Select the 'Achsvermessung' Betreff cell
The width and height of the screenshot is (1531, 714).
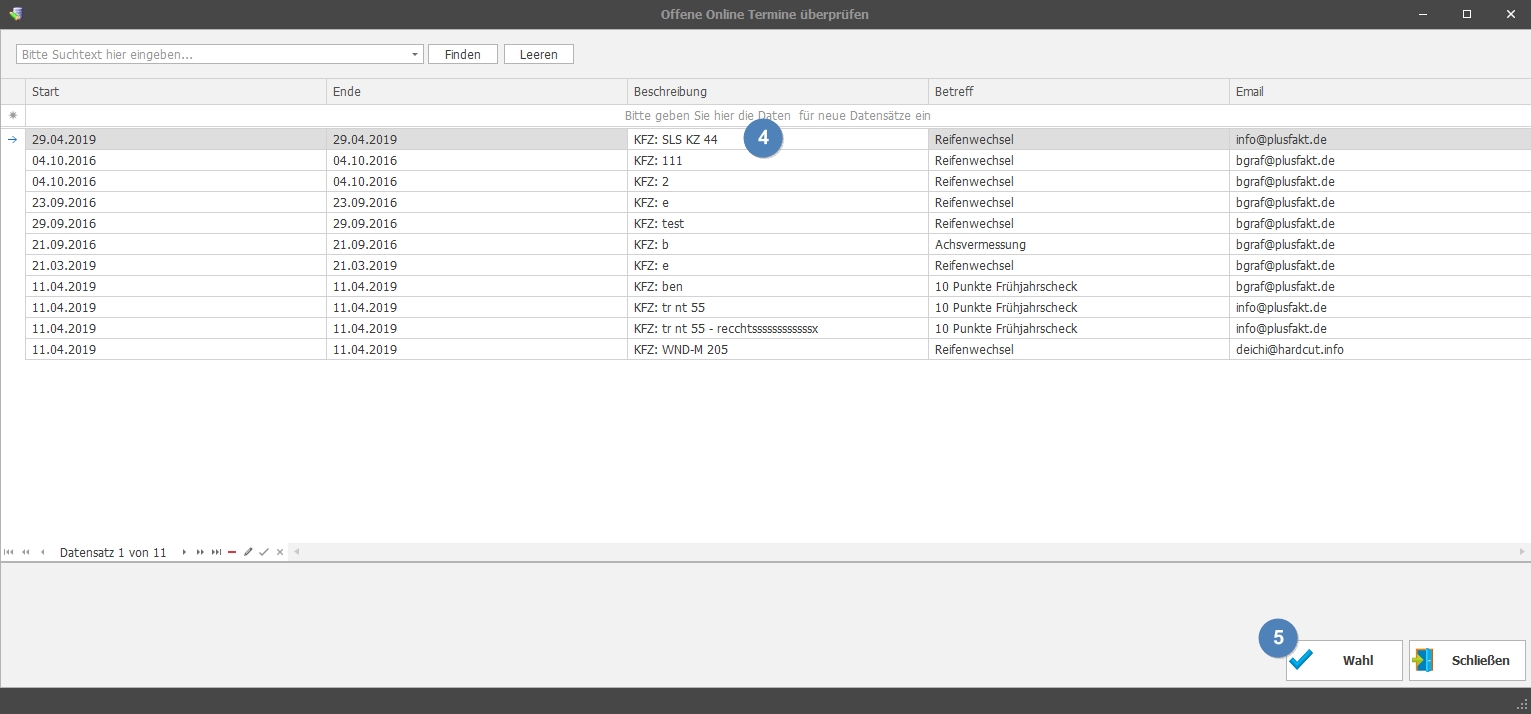[1079, 245]
